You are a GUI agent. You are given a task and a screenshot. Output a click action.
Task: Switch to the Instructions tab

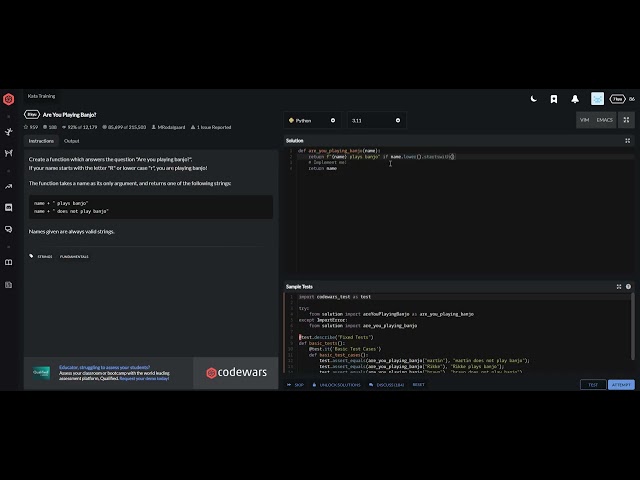pyautogui.click(x=41, y=141)
